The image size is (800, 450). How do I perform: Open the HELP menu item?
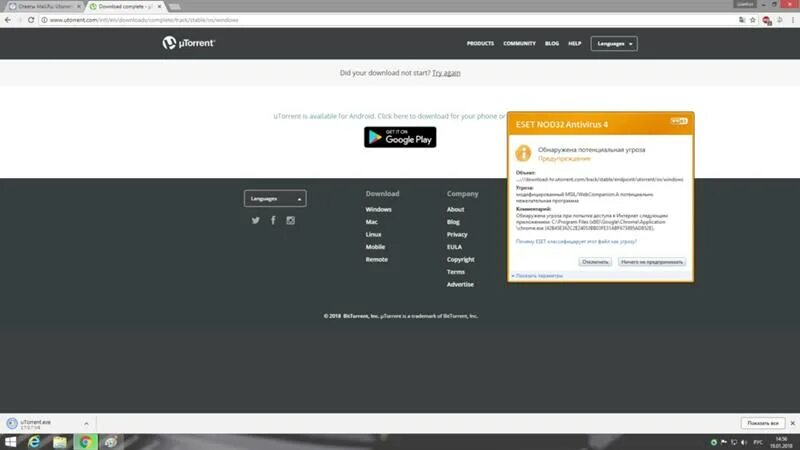point(574,43)
